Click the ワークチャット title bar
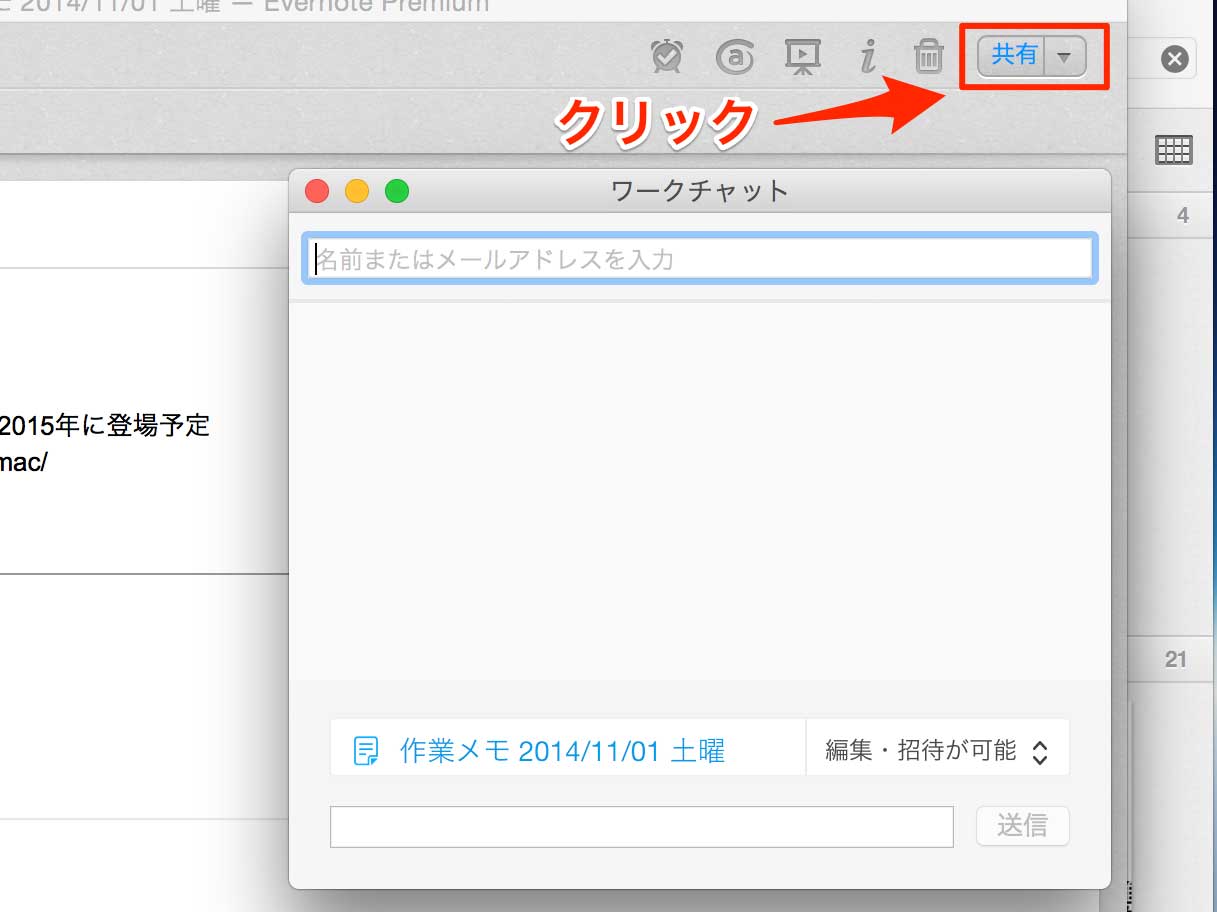The height and width of the screenshot is (912, 1217). pyautogui.click(x=699, y=190)
